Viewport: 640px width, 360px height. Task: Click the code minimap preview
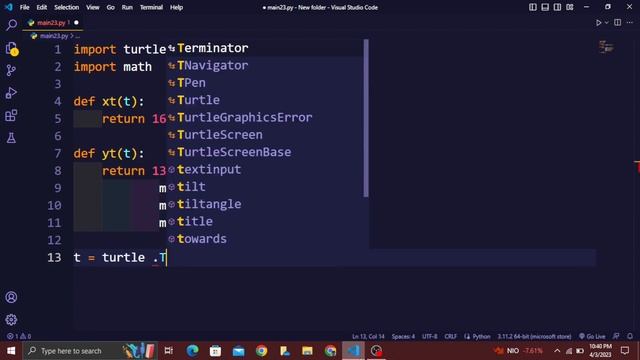tap(606, 47)
